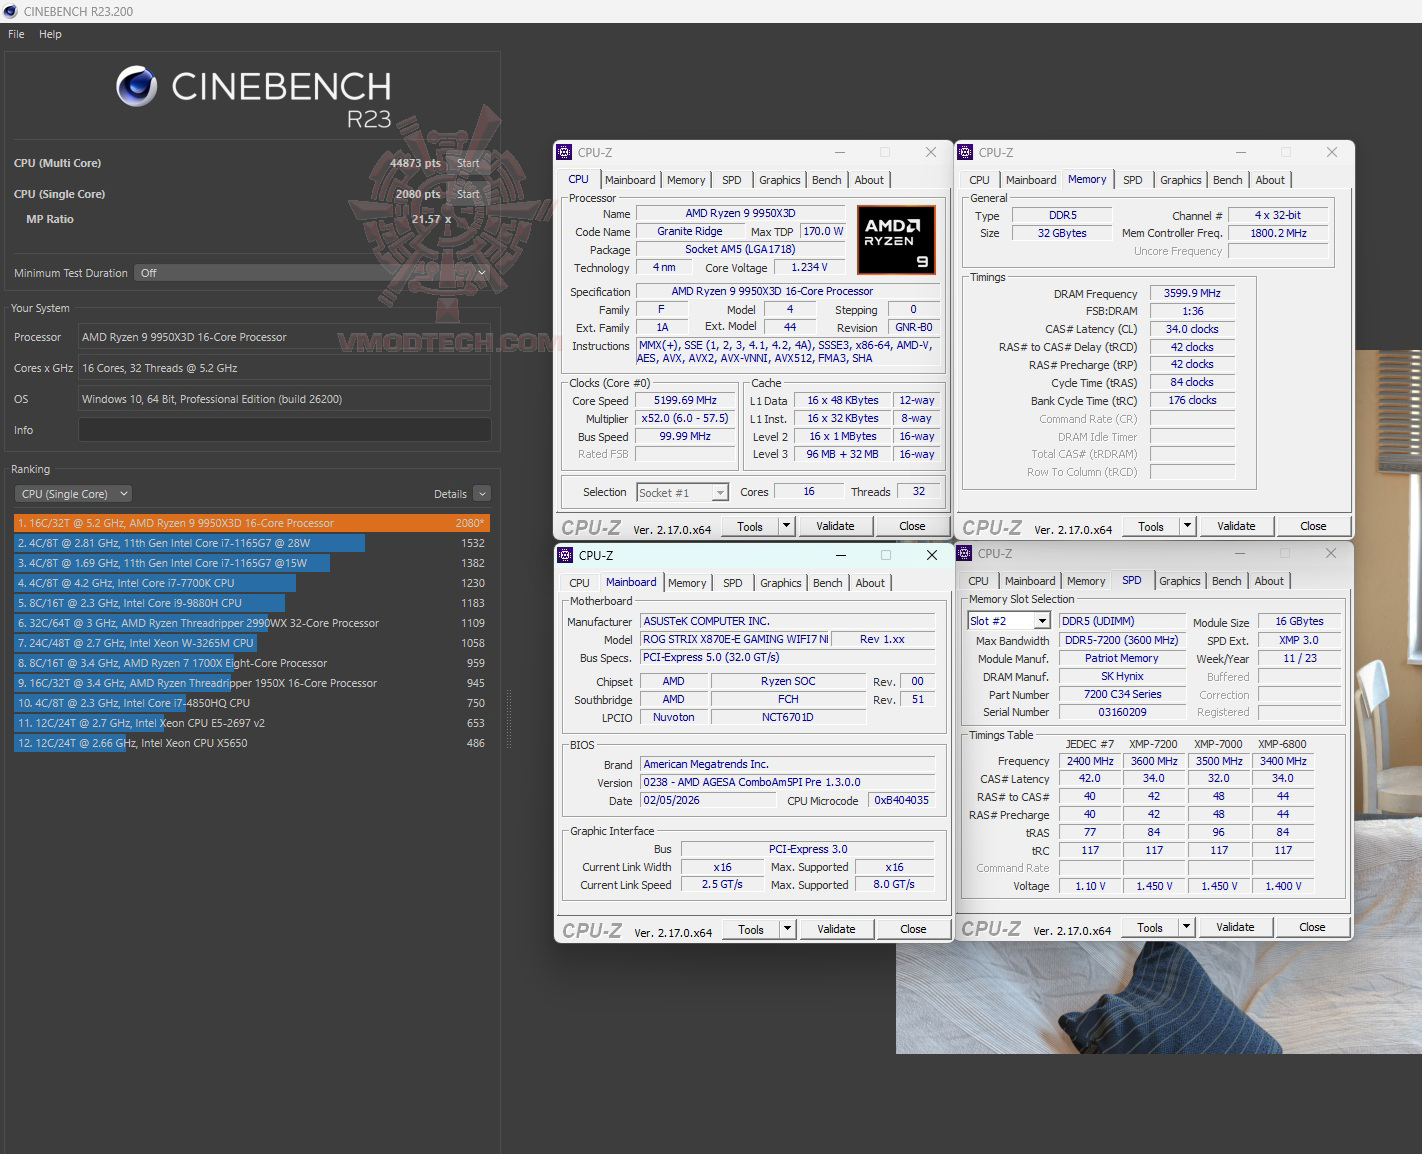Viewport: 1422px width, 1154px height.
Task: Select the Core i9-9880H ranking row
Action: (x=252, y=603)
